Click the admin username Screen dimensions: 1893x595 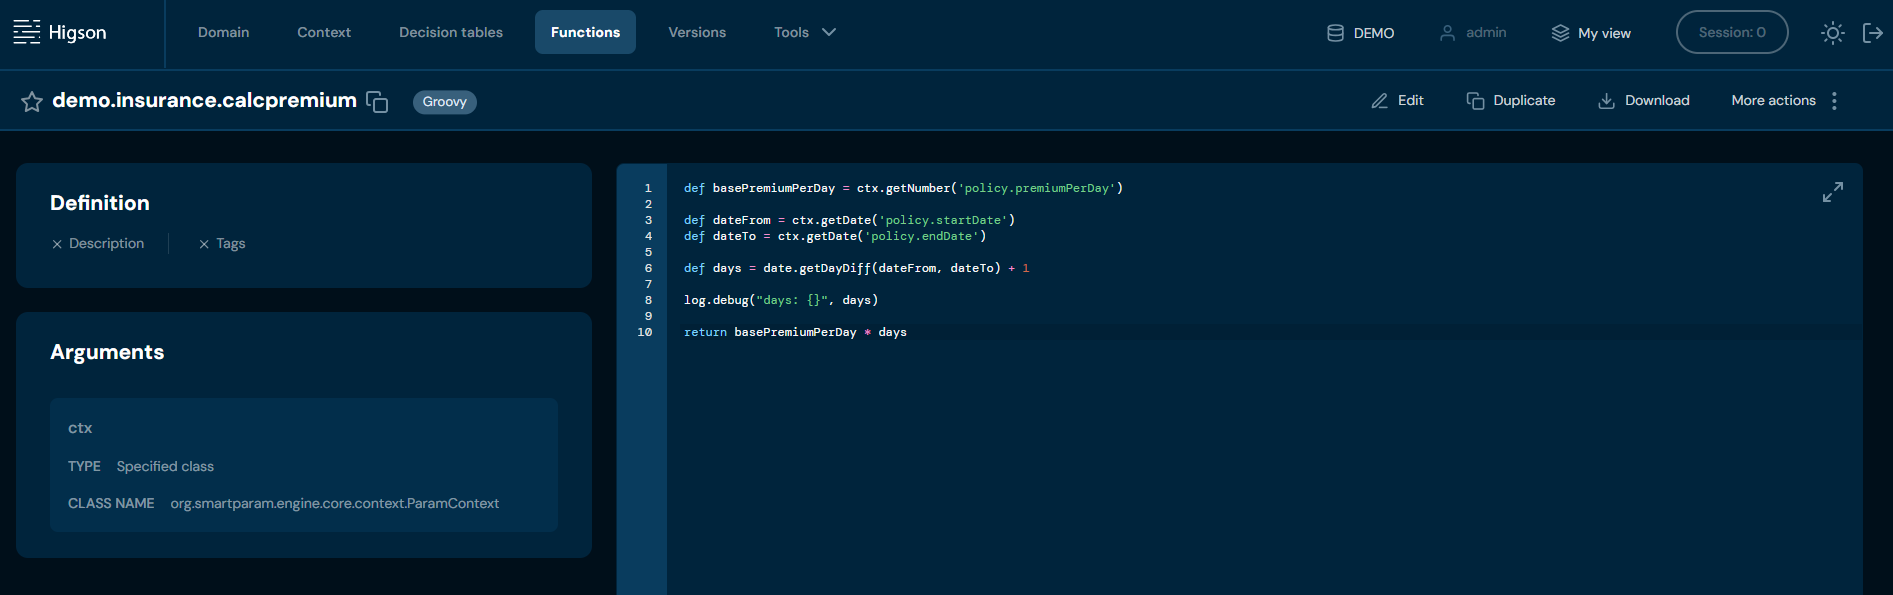point(1486,33)
